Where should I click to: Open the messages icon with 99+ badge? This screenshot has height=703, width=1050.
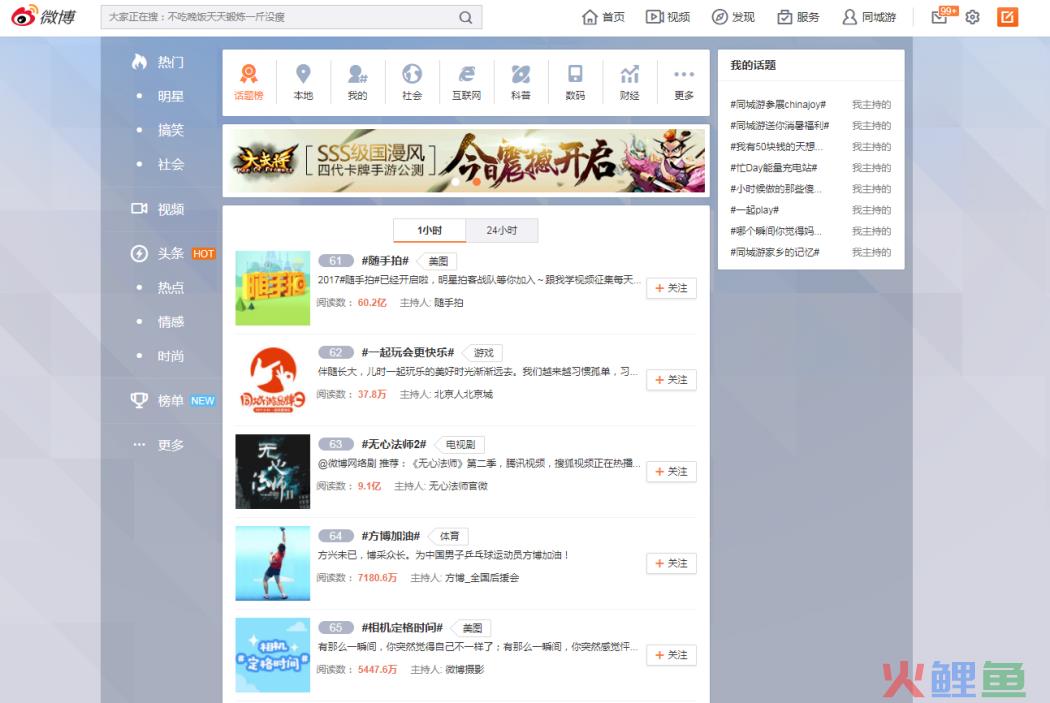click(940, 17)
